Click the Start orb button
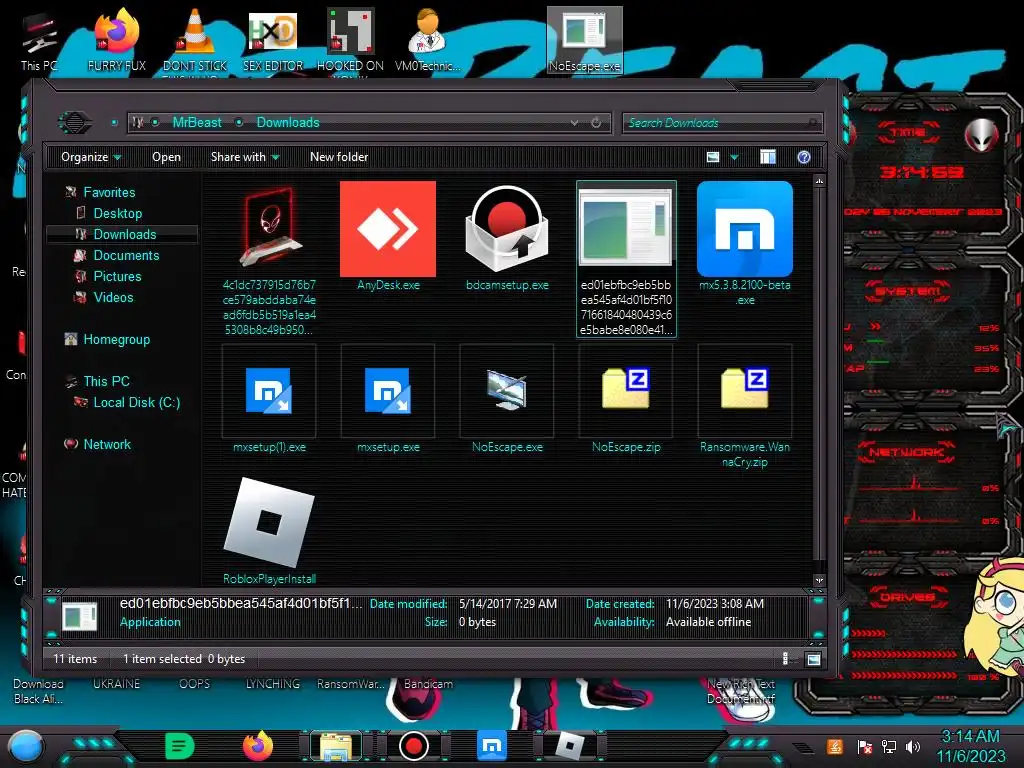The image size is (1024, 768). 26,747
